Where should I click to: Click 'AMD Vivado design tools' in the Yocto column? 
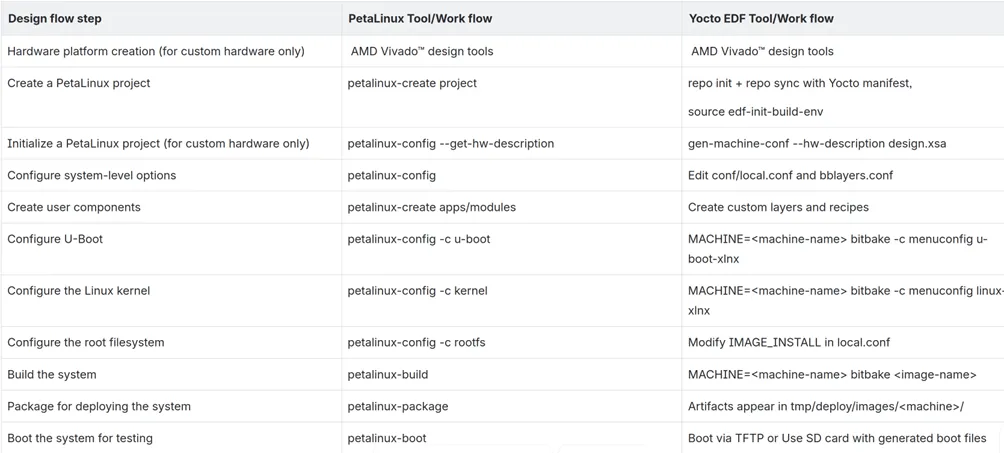(x=762, y=51)
